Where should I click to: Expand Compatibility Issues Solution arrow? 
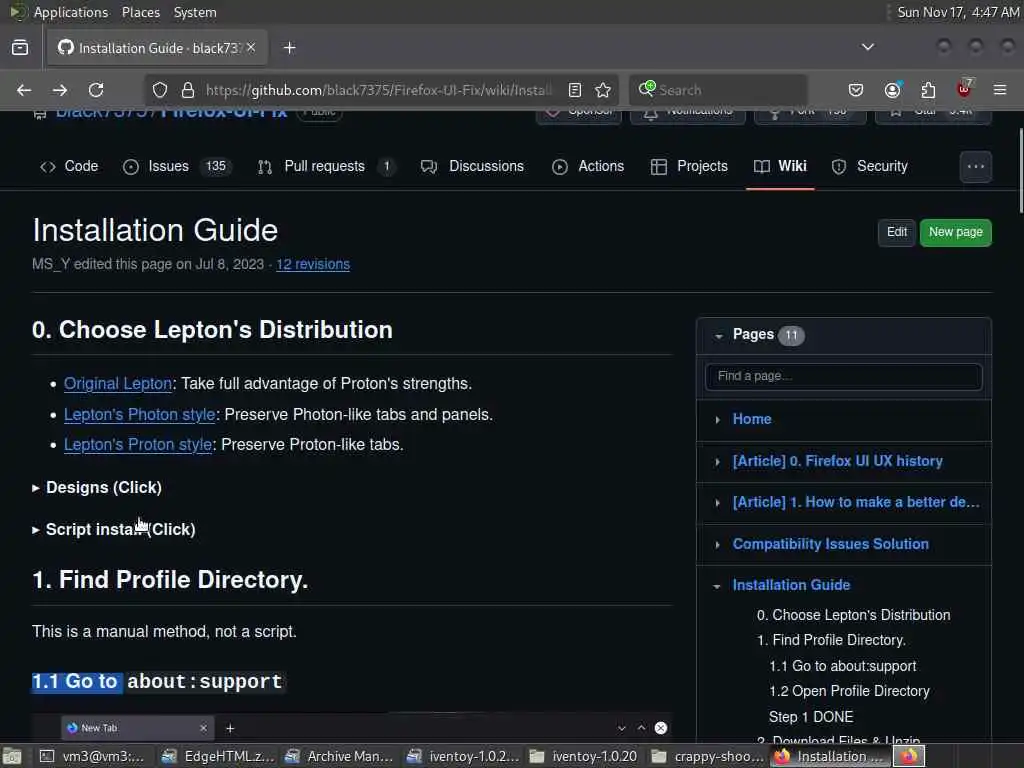[718, 545]
